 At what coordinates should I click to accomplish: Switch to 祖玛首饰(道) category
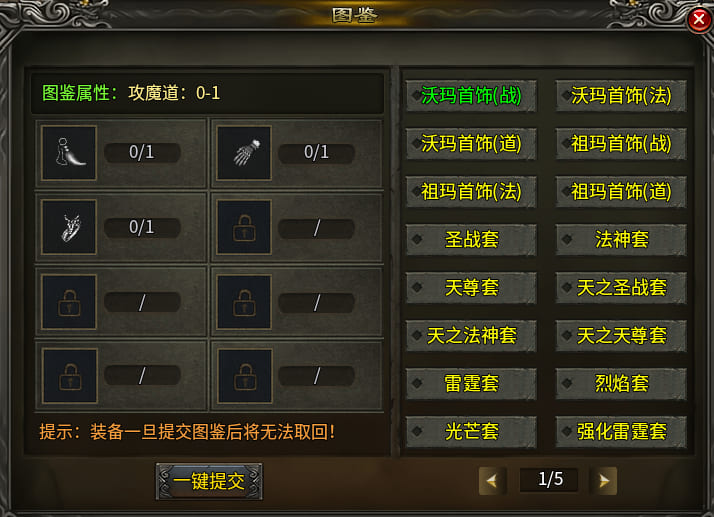coord(621,191)
